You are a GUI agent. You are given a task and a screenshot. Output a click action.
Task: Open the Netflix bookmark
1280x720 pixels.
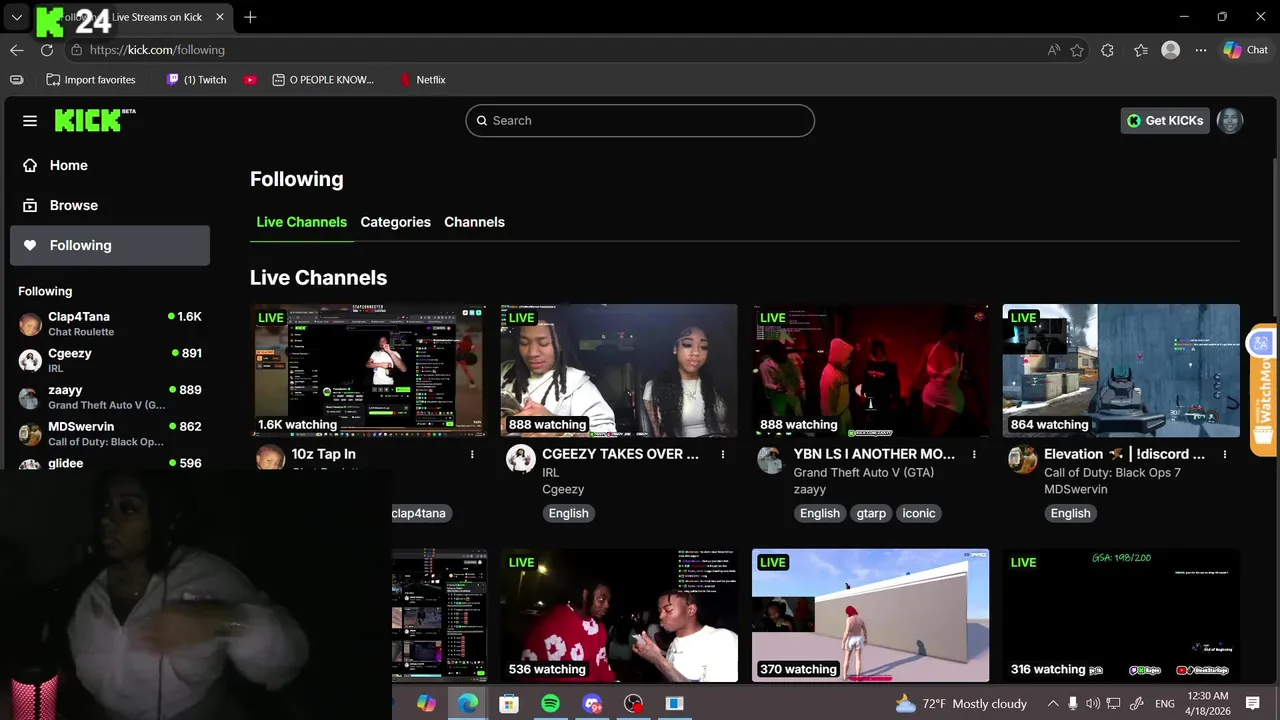(422, 80)
